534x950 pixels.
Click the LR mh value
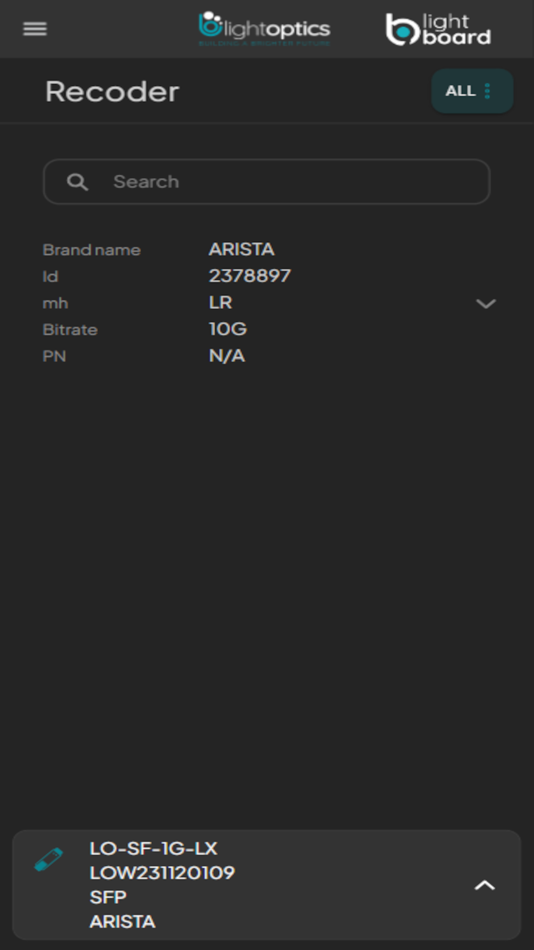[x=221, y=302]
